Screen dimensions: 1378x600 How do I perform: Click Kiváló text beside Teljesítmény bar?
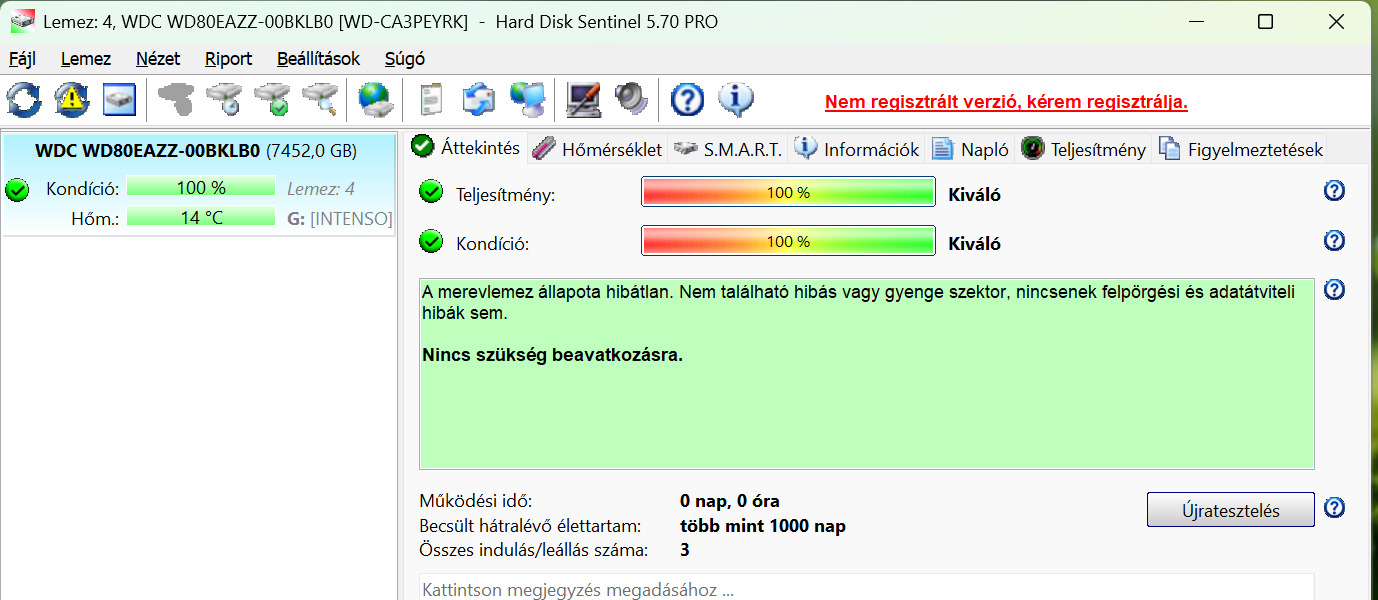tap(974, 195)
